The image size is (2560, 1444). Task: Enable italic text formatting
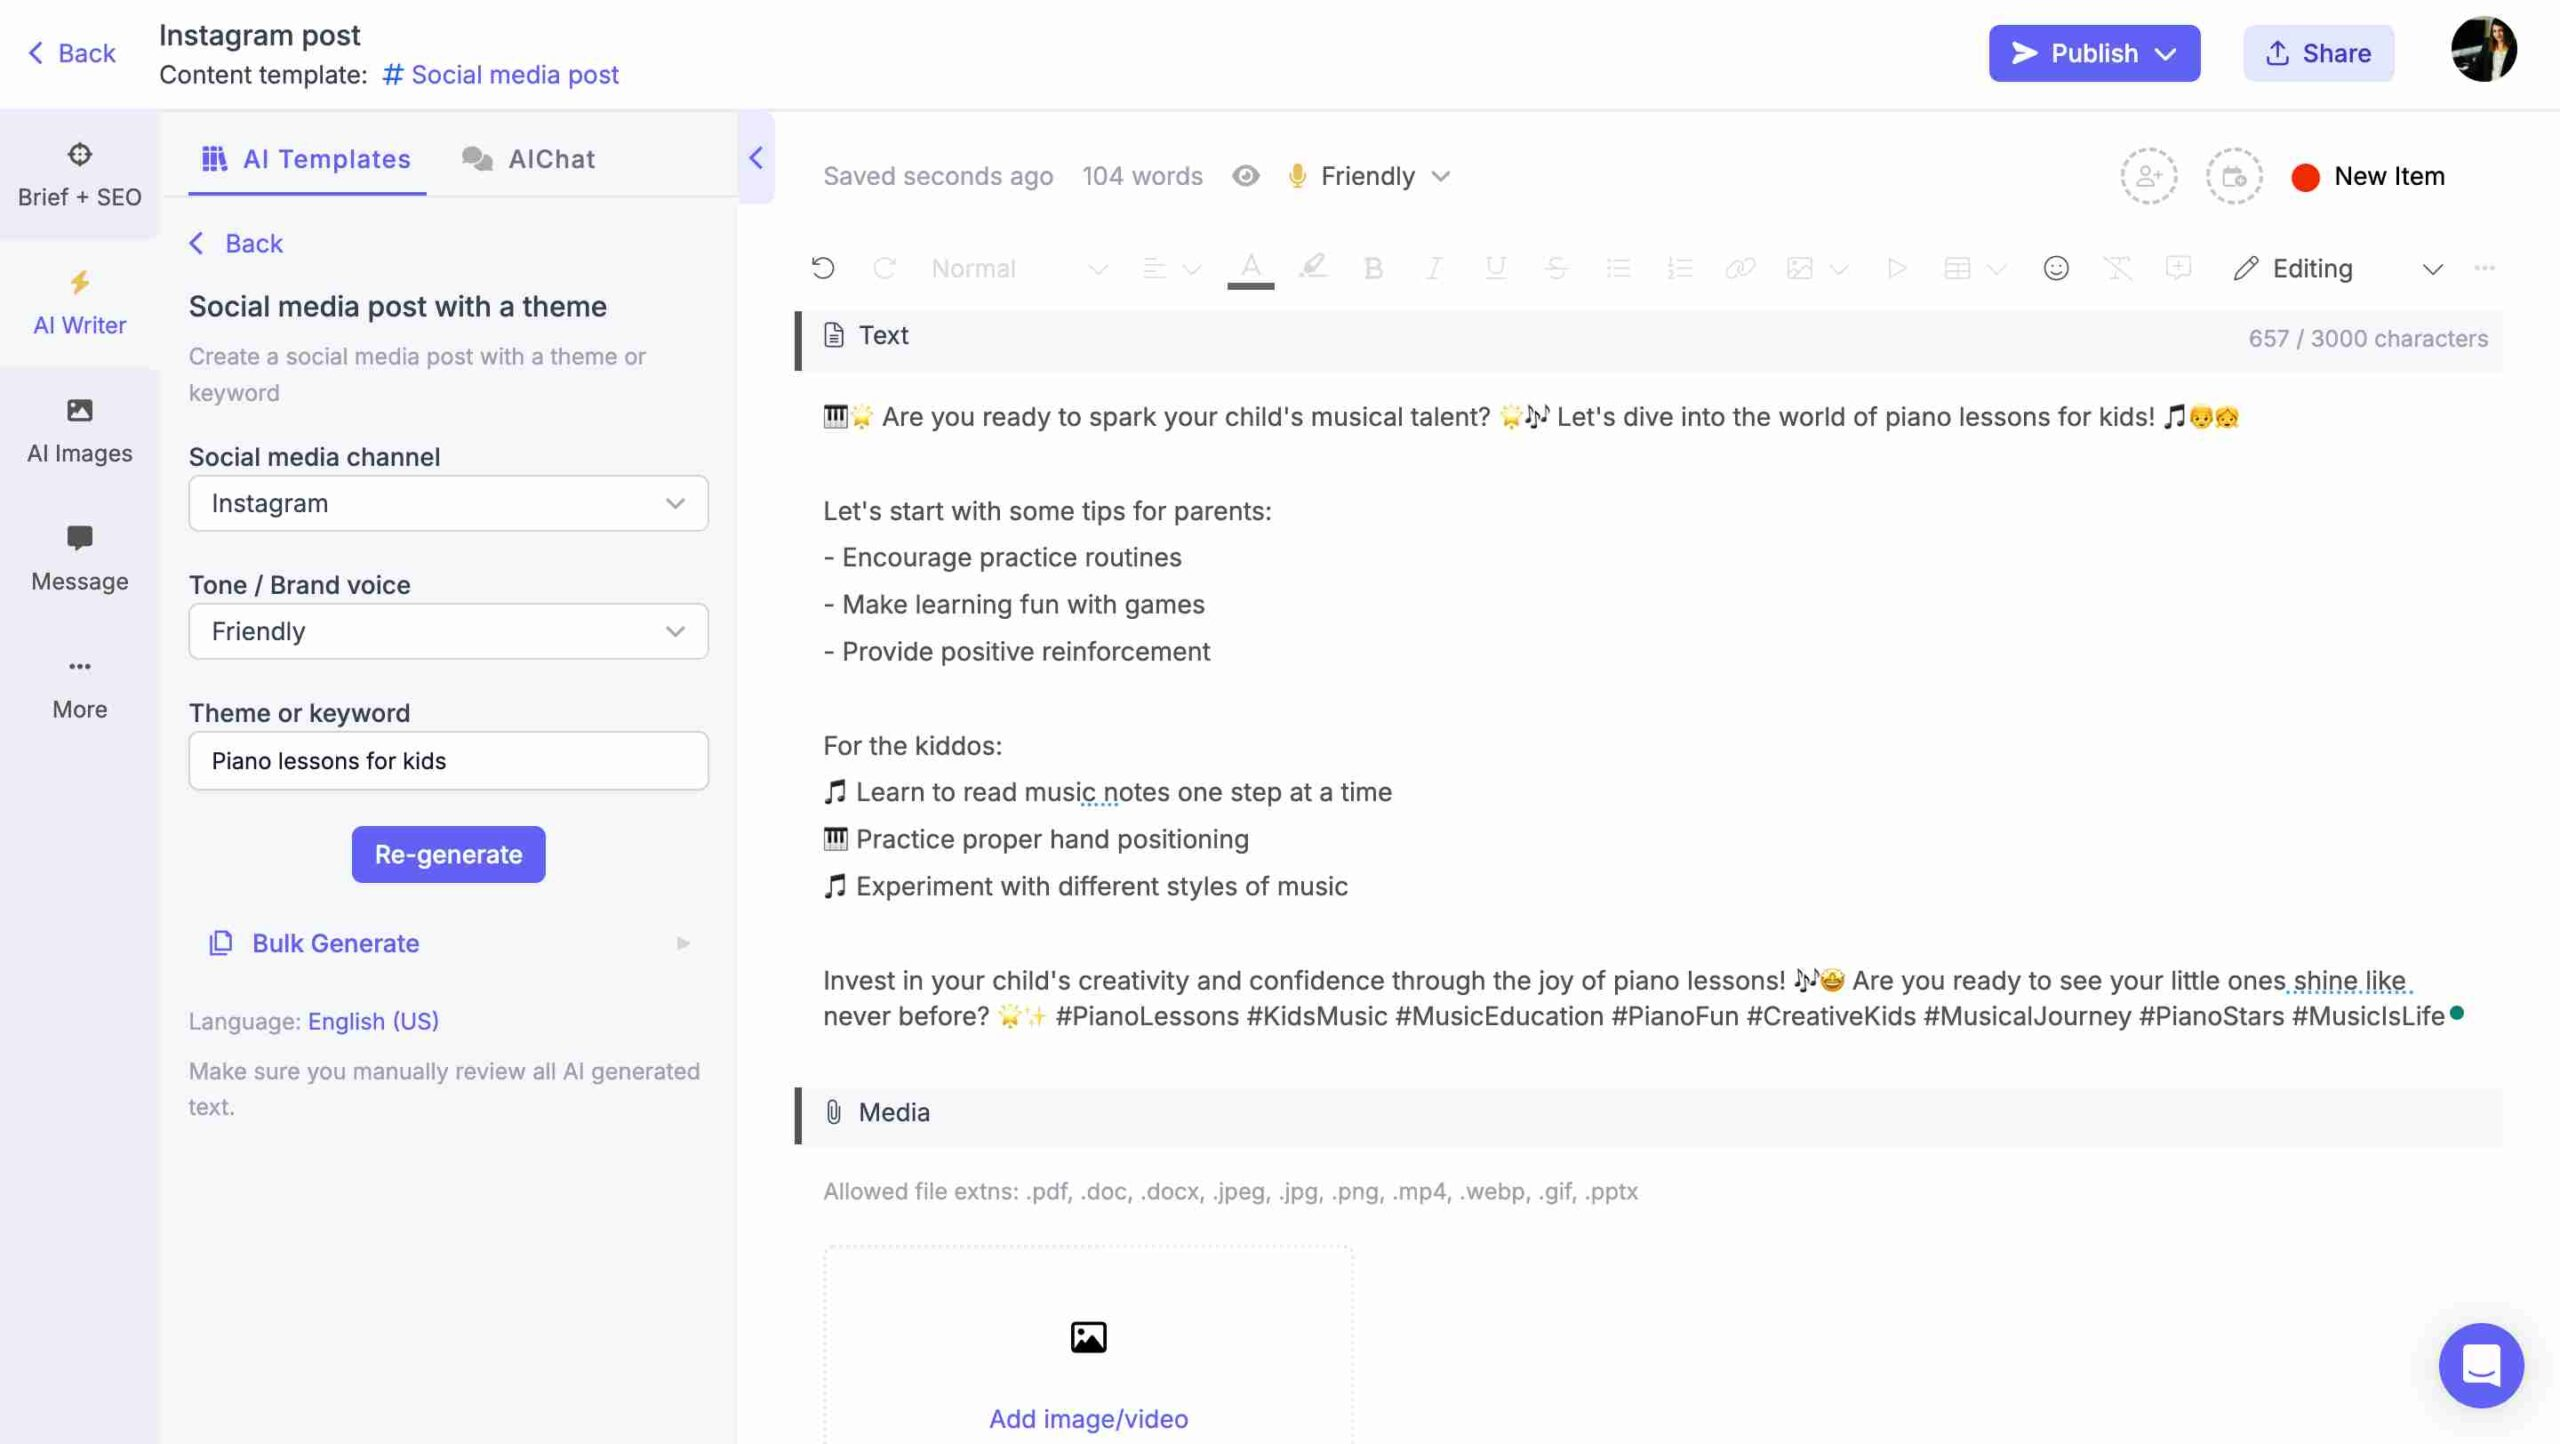(x=1431, y=269)
